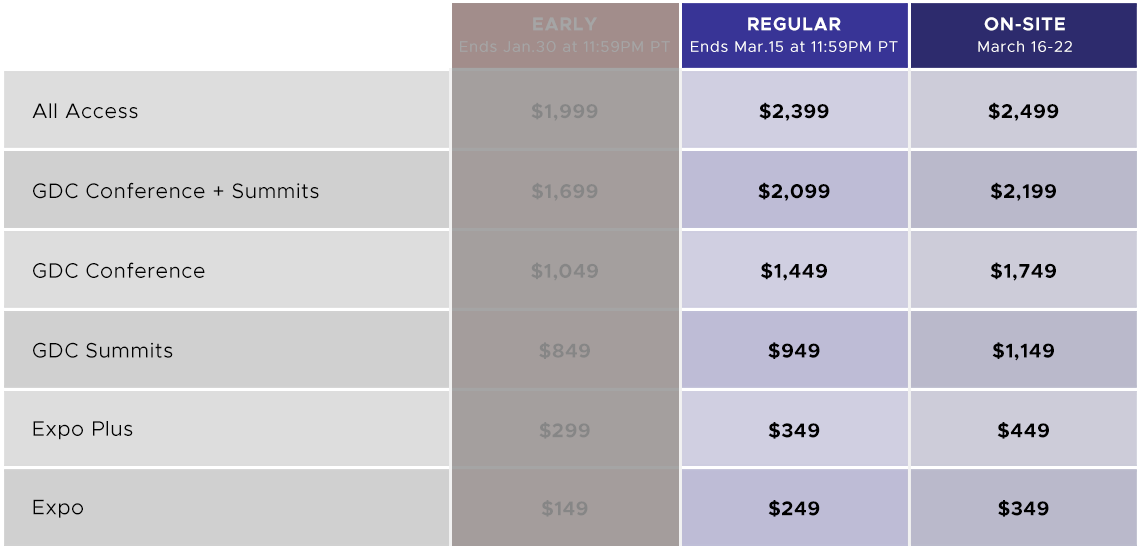Click the greyed-out EARLY column header

(565, 36)
